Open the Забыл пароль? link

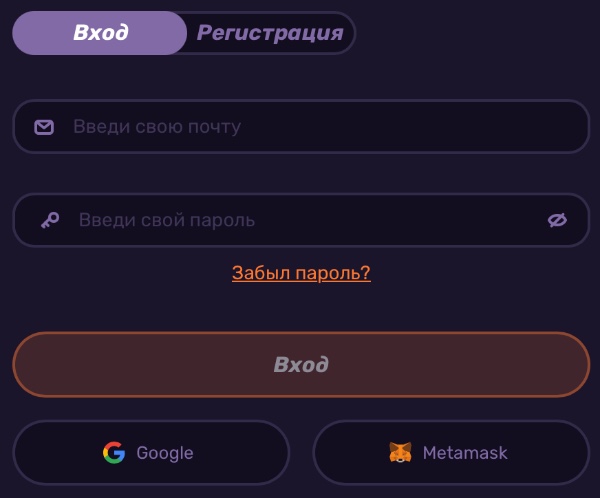(301, 273)
